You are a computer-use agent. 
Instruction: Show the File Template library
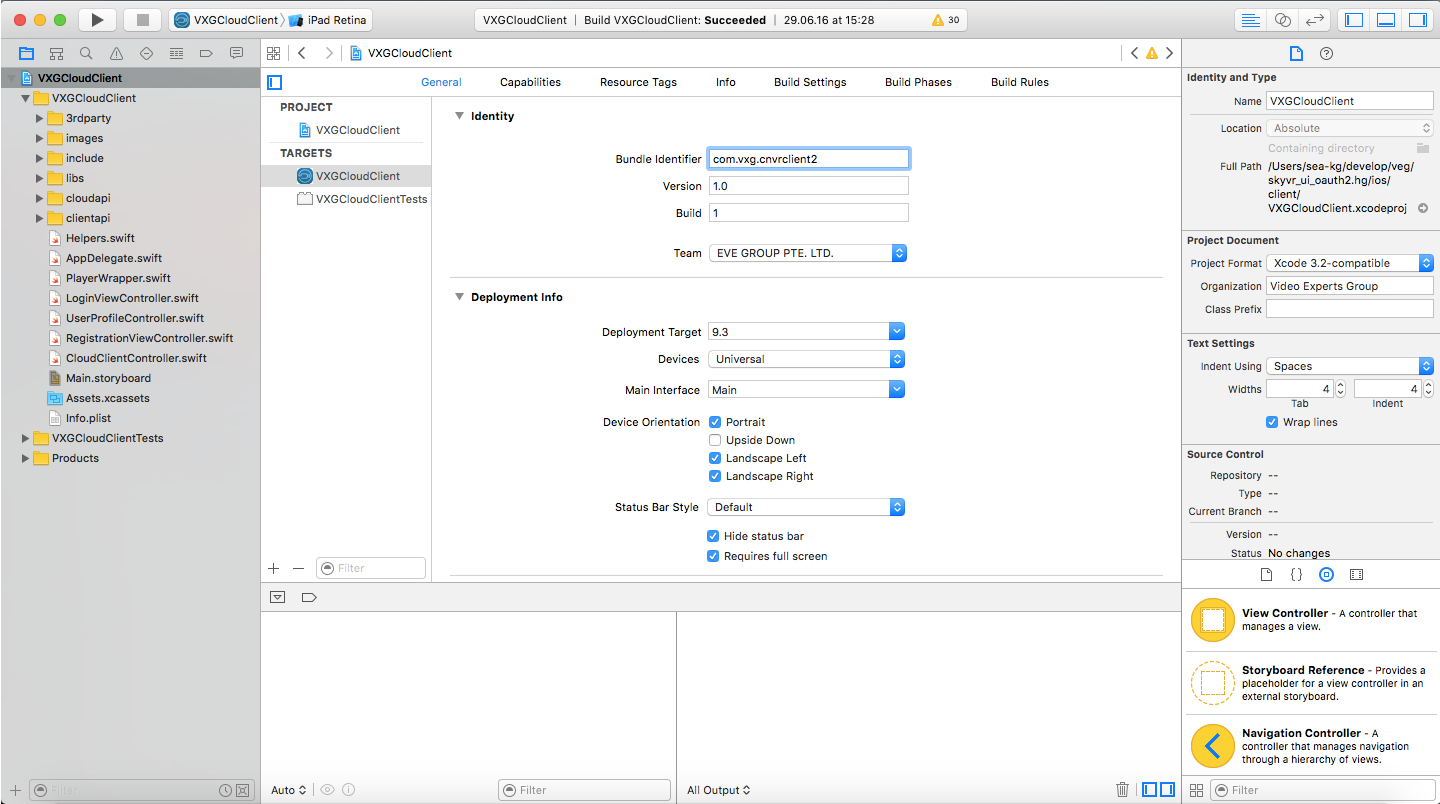1266,575
